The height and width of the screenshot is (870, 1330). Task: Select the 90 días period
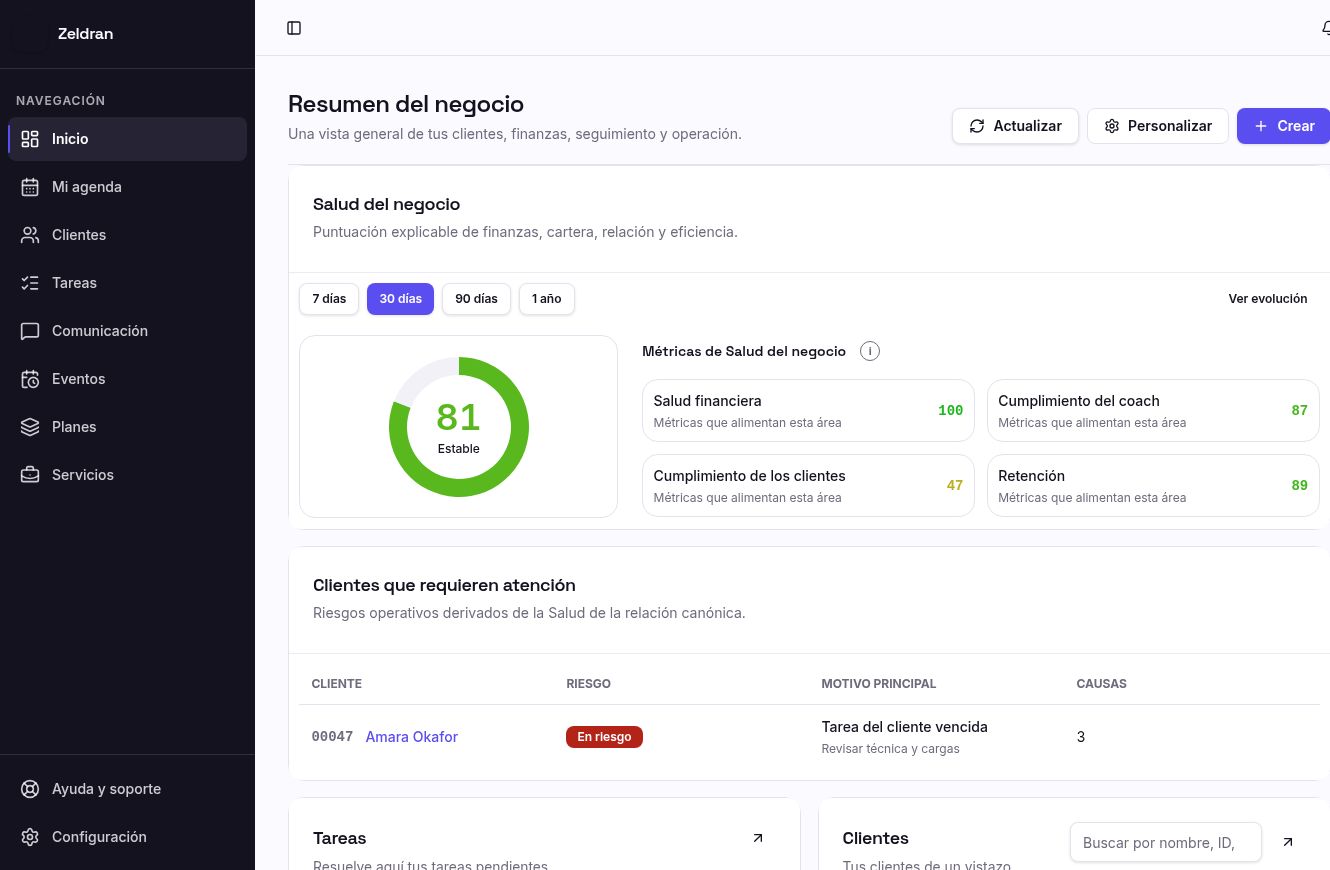[476, 299]
